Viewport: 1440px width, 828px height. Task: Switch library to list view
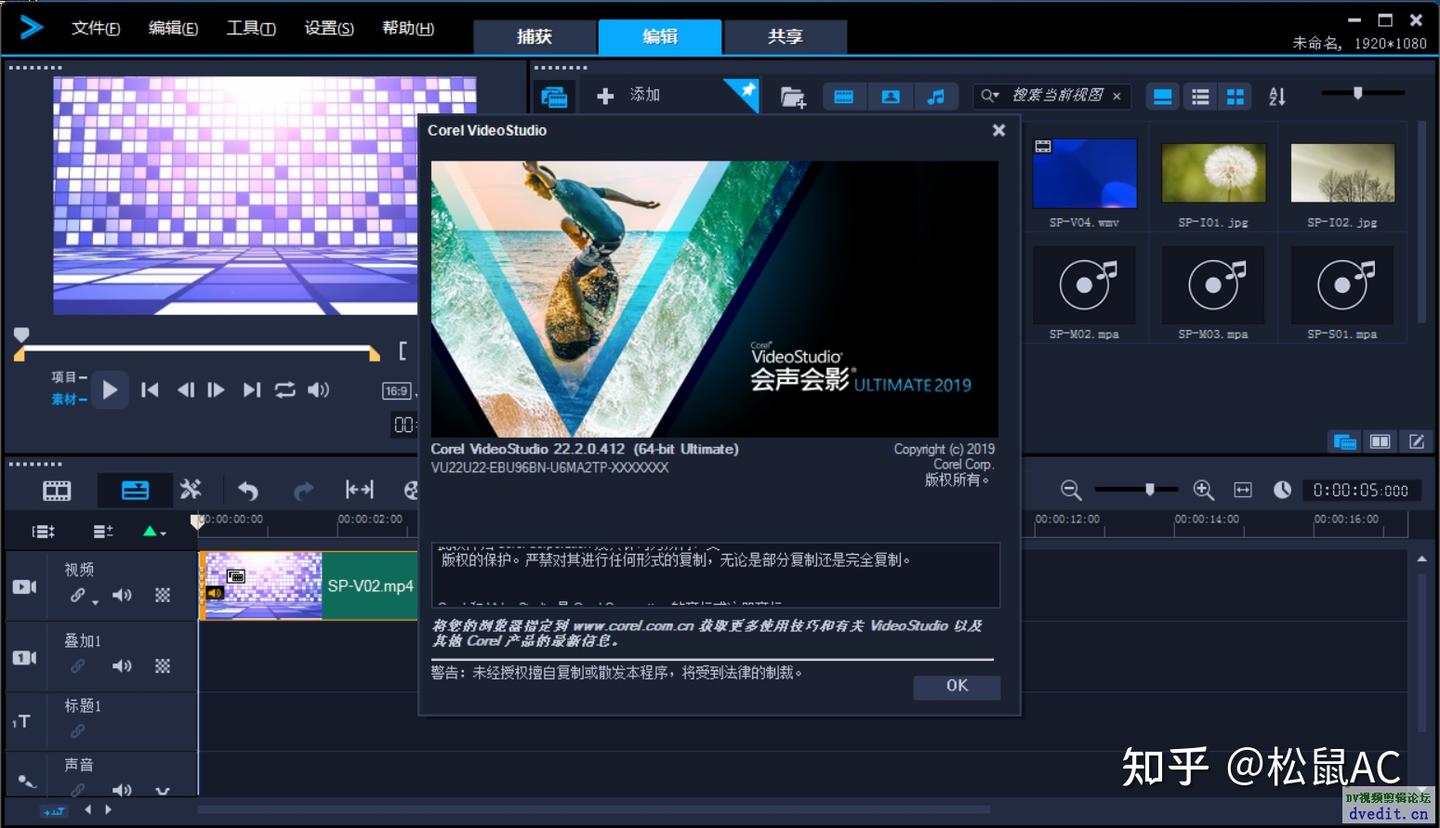[x=1200, y=96]
